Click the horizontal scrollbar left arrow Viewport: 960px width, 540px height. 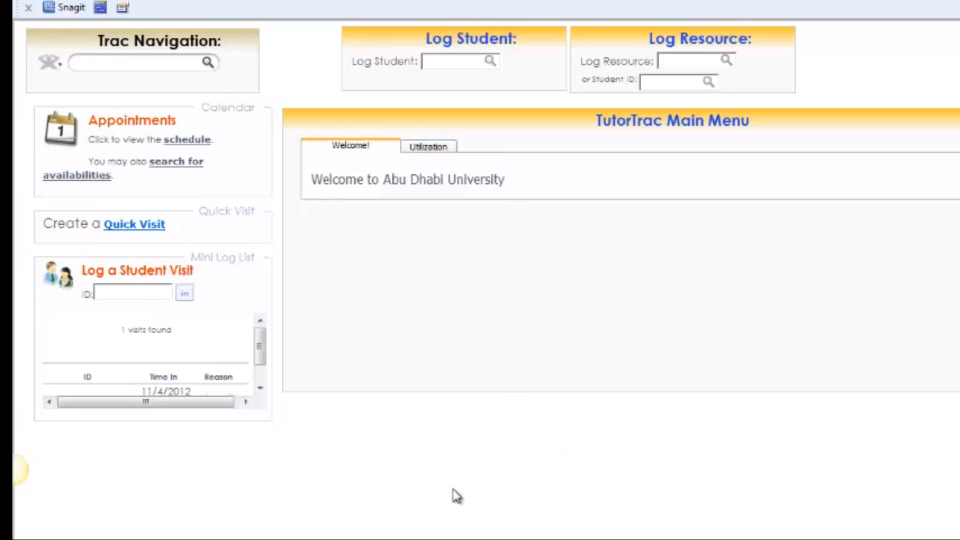point(49,402)
